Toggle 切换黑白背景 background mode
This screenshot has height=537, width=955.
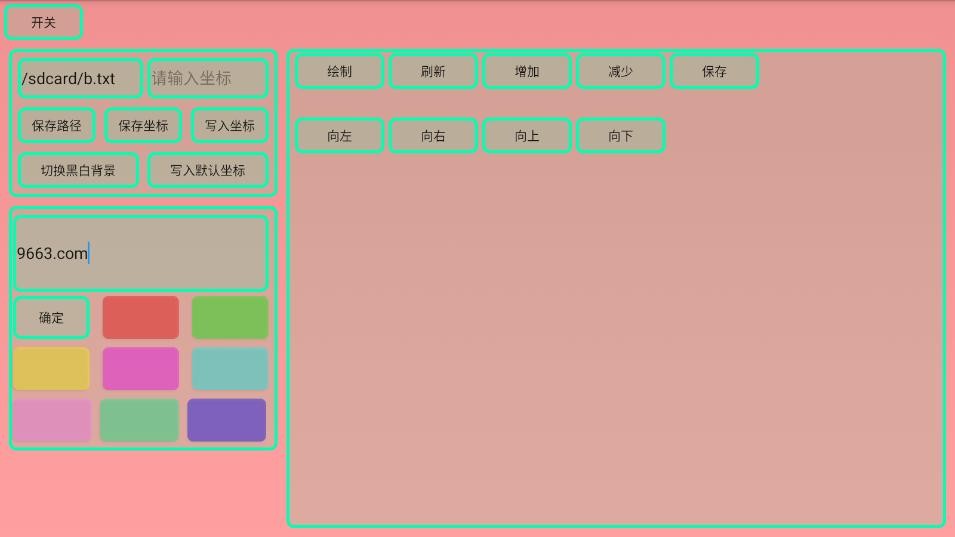pos(78,170)
